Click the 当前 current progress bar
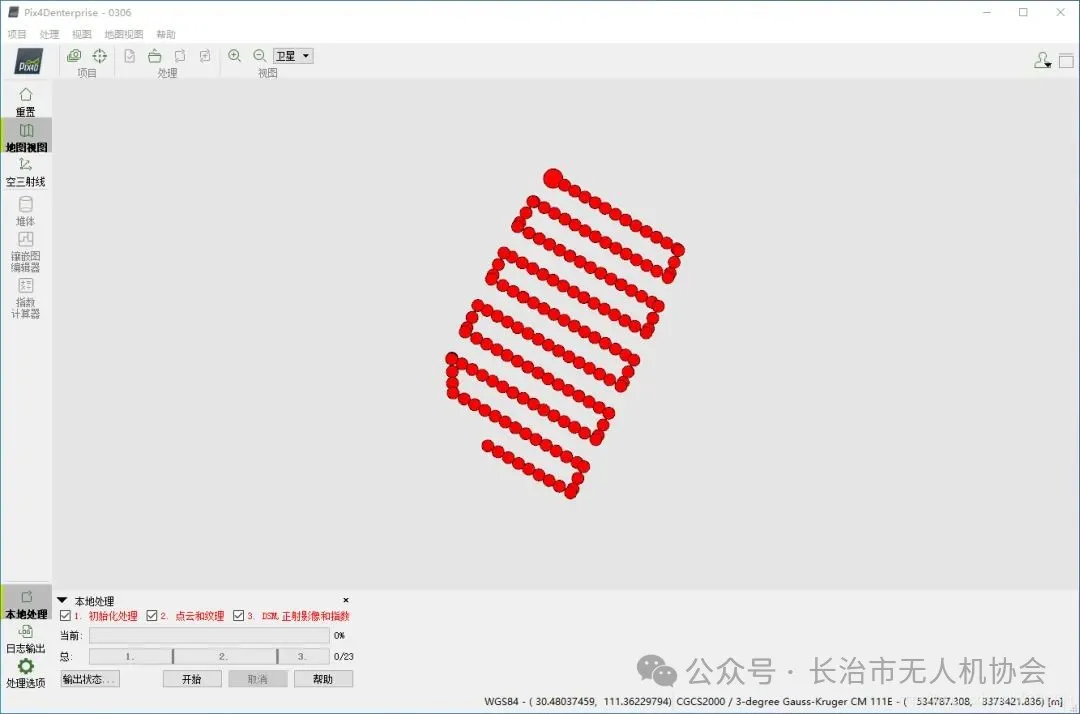1080x714 pixels. click(x=209, y=635)
